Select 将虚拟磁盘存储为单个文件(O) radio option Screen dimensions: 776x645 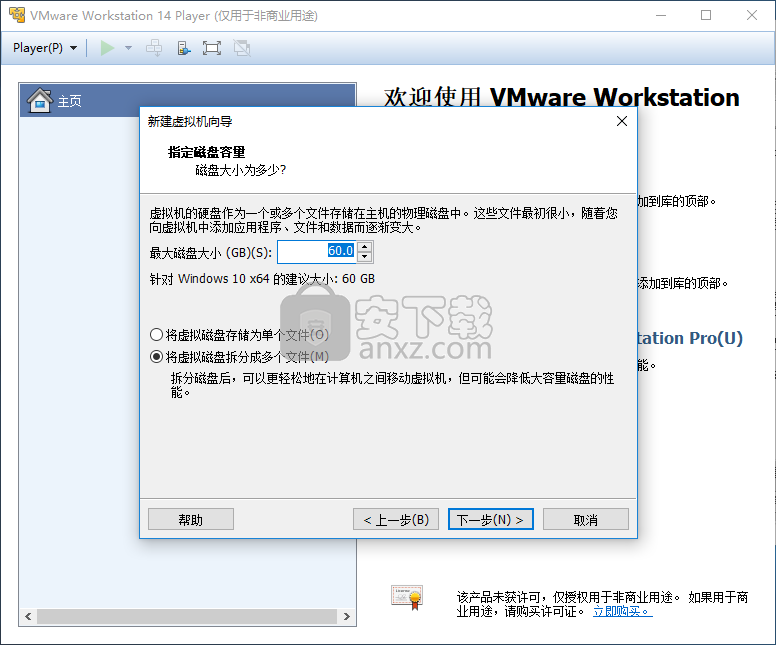(x=240, y=335)
